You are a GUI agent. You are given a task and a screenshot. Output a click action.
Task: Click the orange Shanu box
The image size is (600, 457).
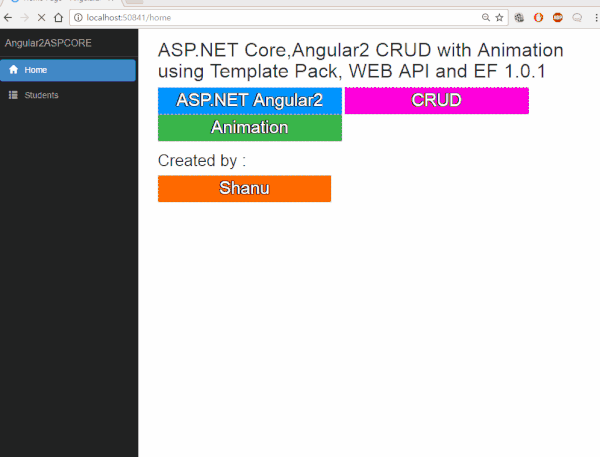click(x=245, y=189)
